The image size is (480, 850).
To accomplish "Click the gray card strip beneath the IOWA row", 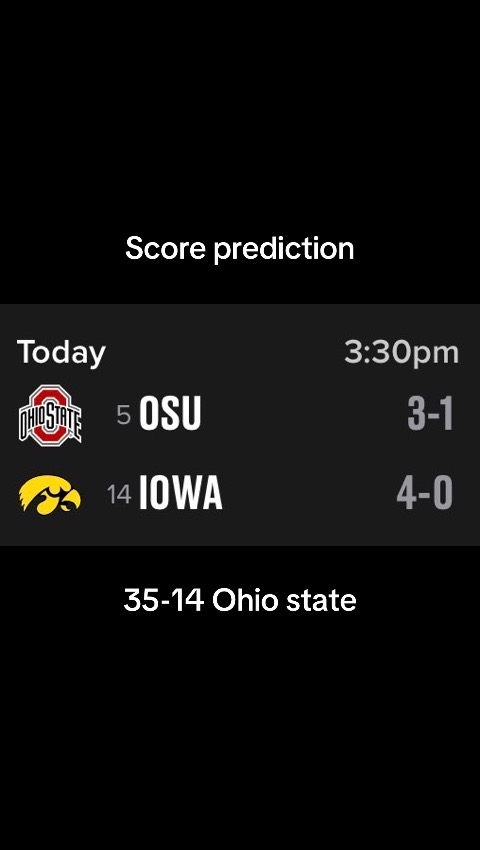I will [240, 530].
